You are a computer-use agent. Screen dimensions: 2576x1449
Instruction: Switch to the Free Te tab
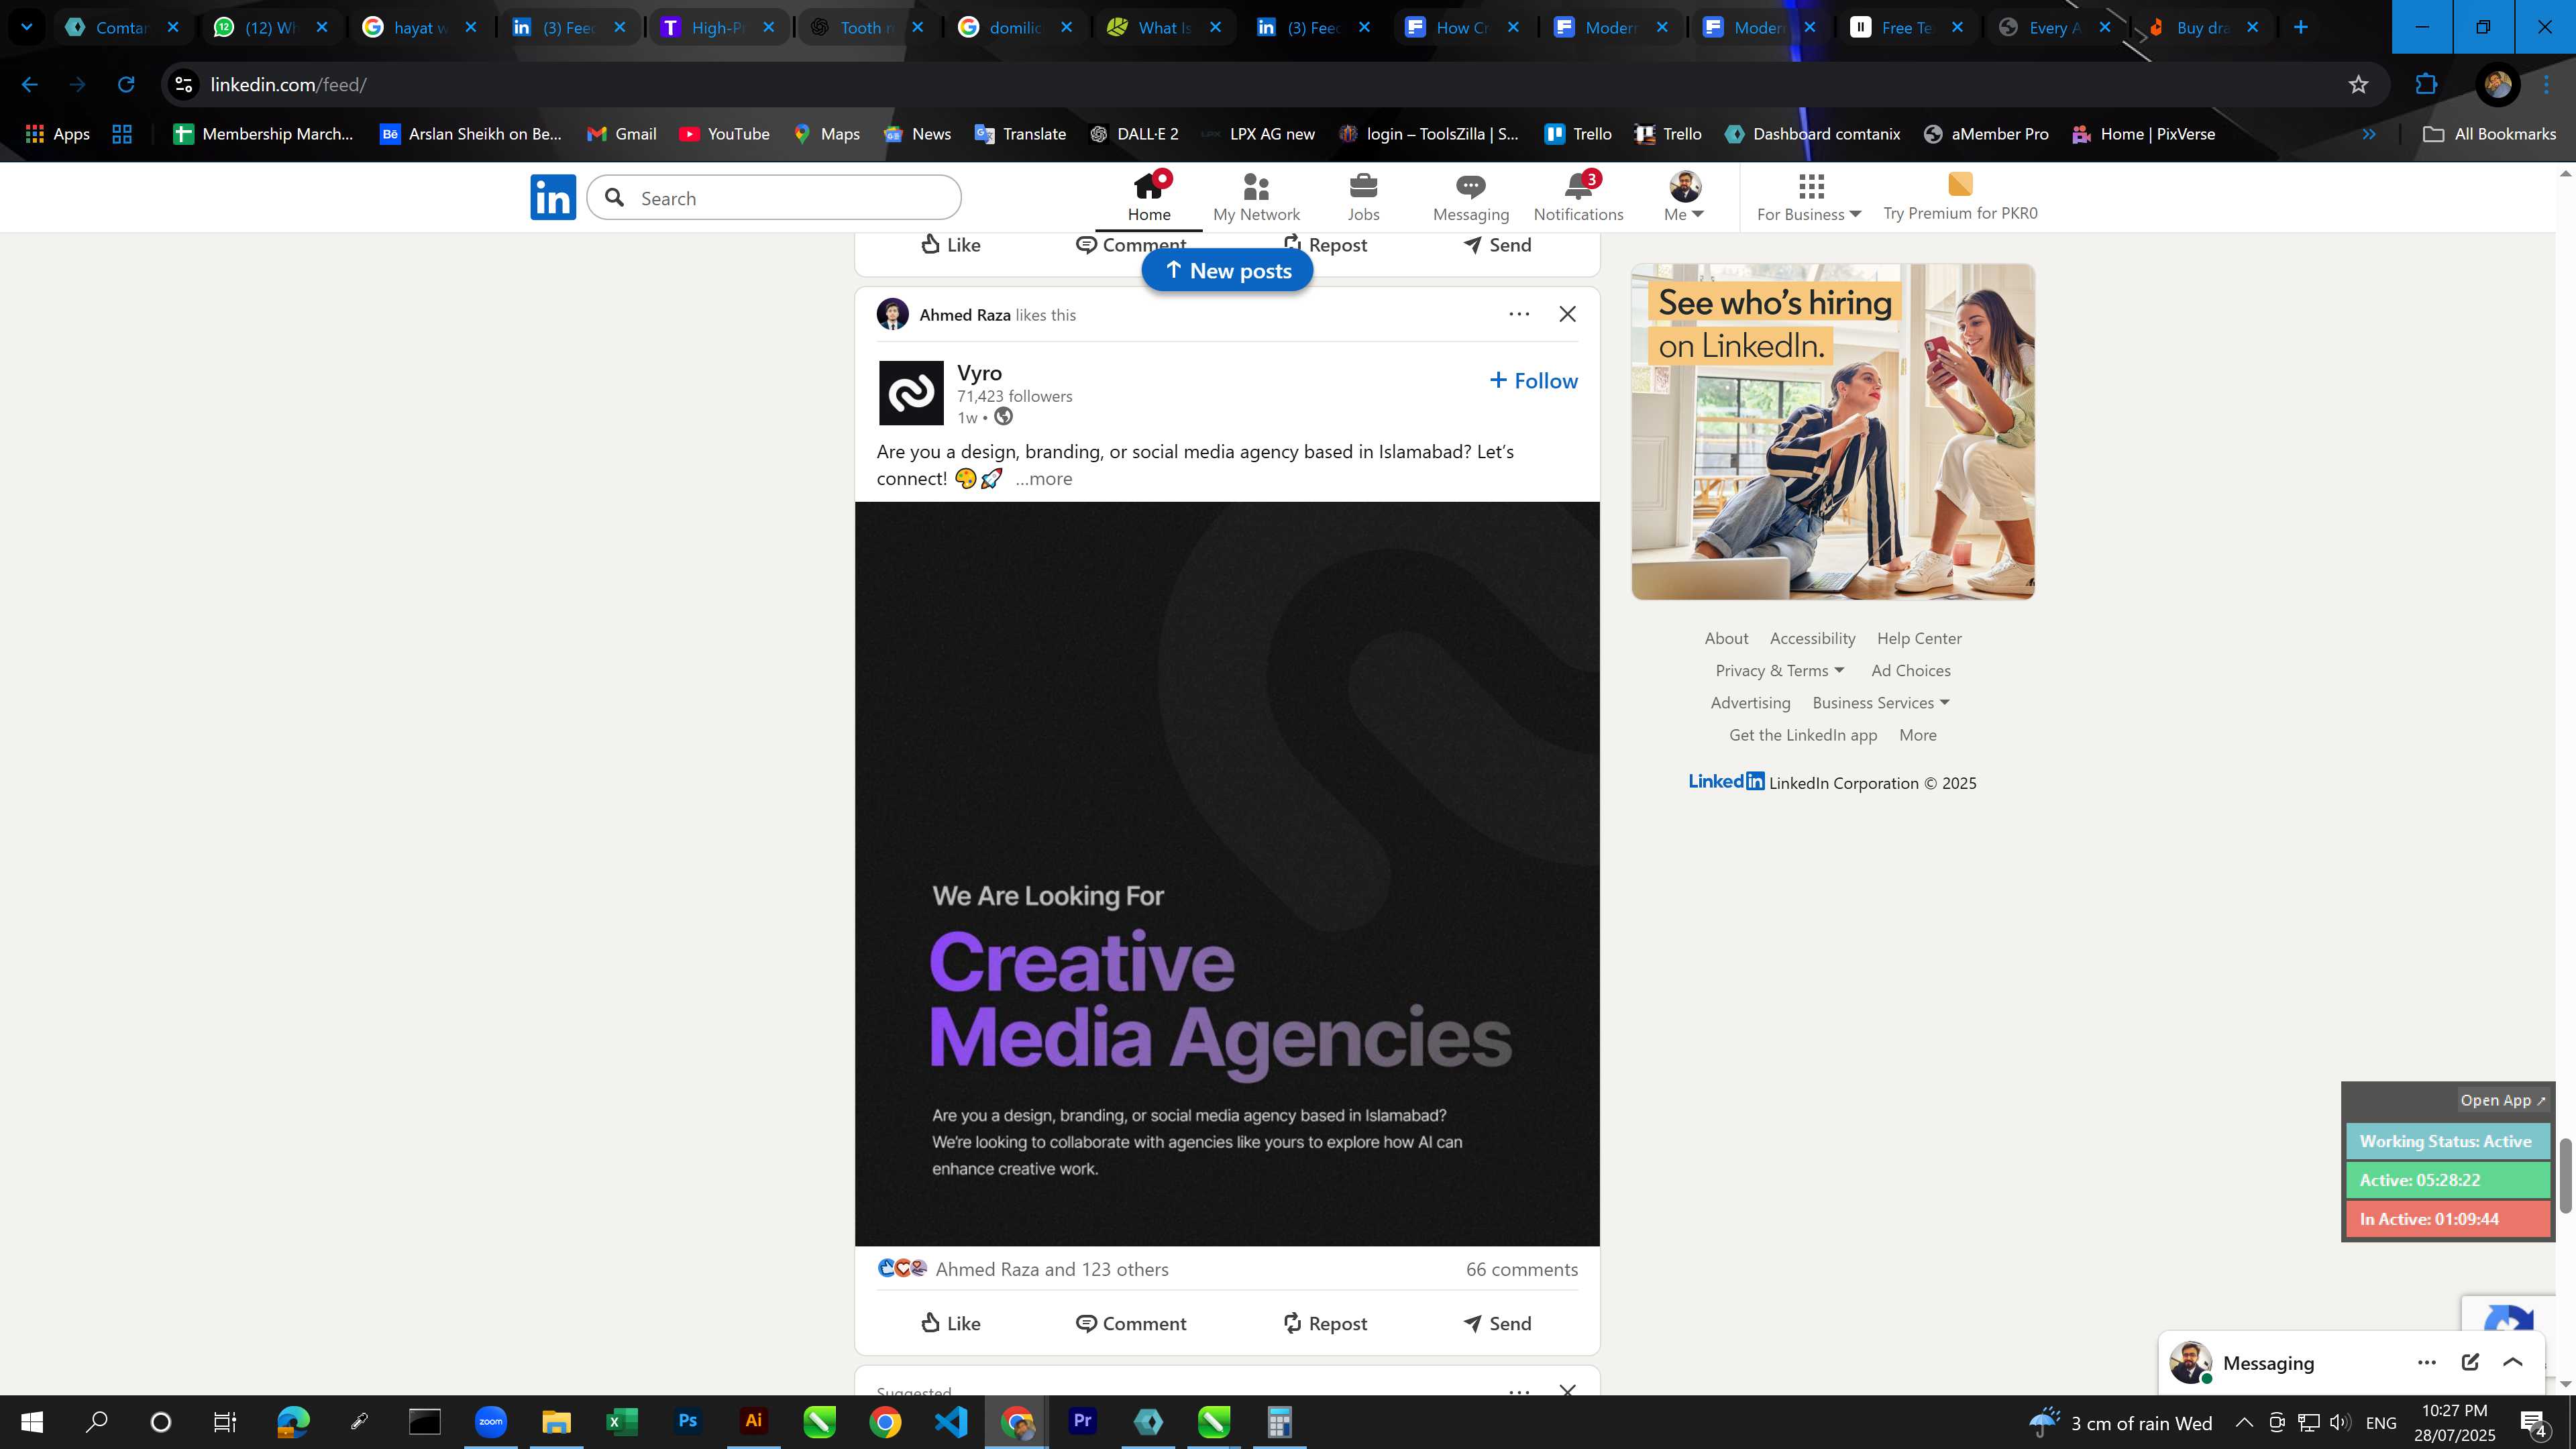coord(1907,27)
